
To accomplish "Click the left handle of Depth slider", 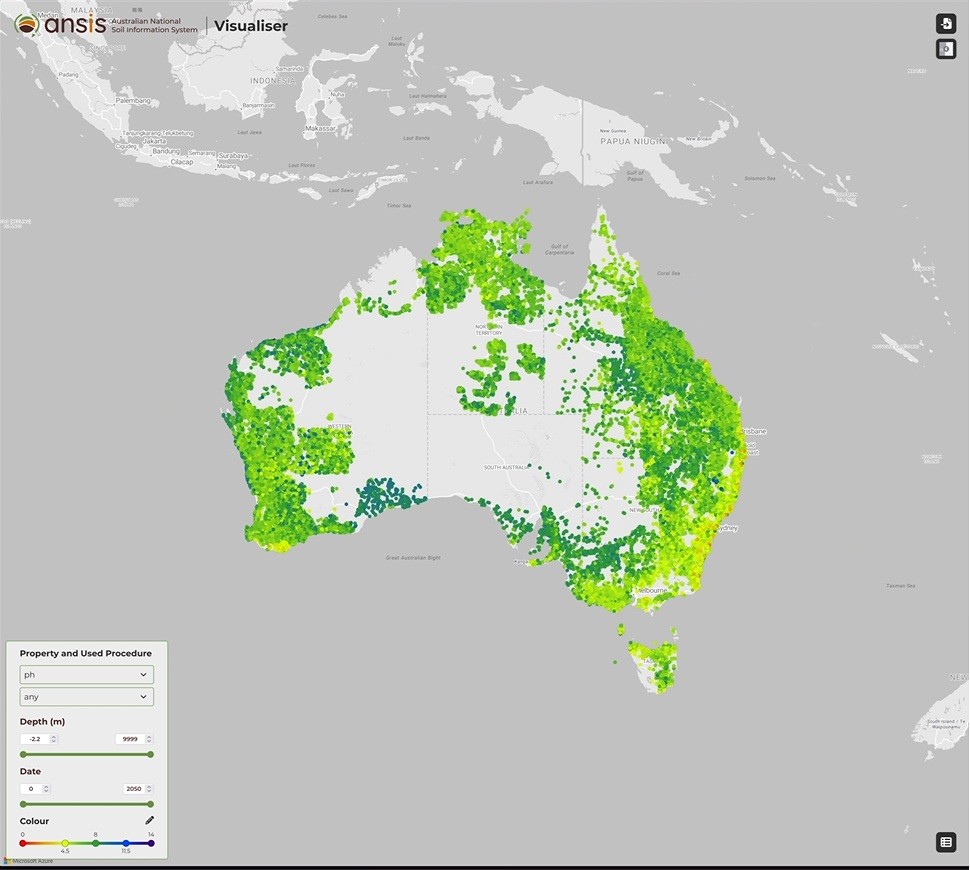I will (x=23, y=754).
